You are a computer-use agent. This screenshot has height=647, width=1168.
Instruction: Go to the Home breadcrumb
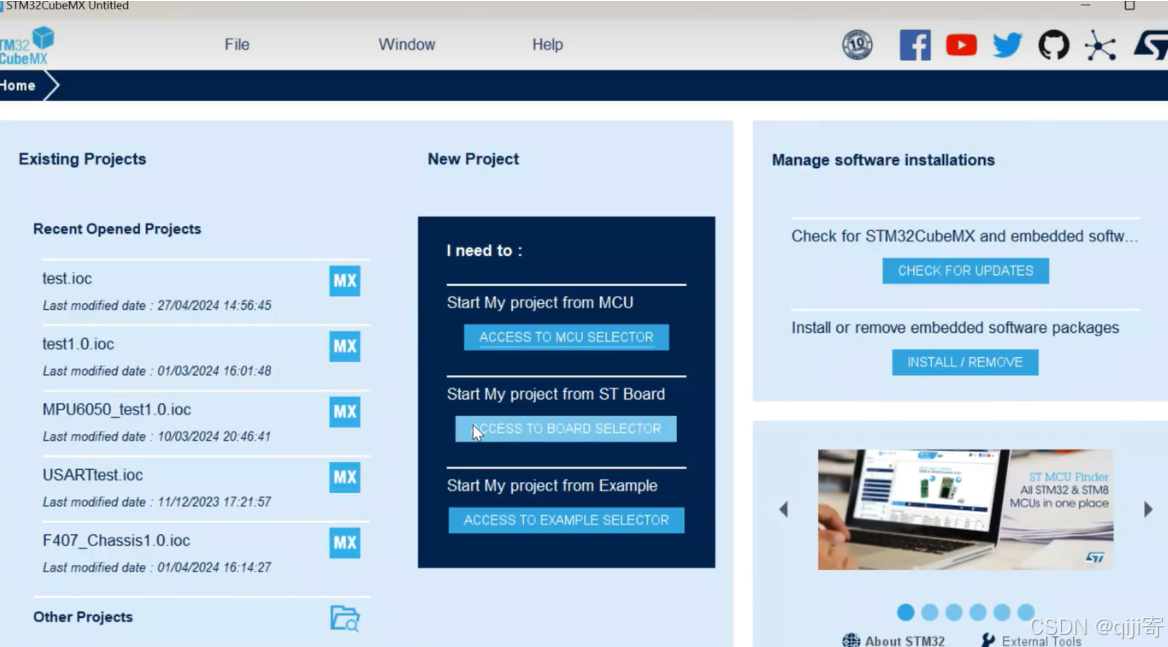pyautogui.click(x=18, y=86)
